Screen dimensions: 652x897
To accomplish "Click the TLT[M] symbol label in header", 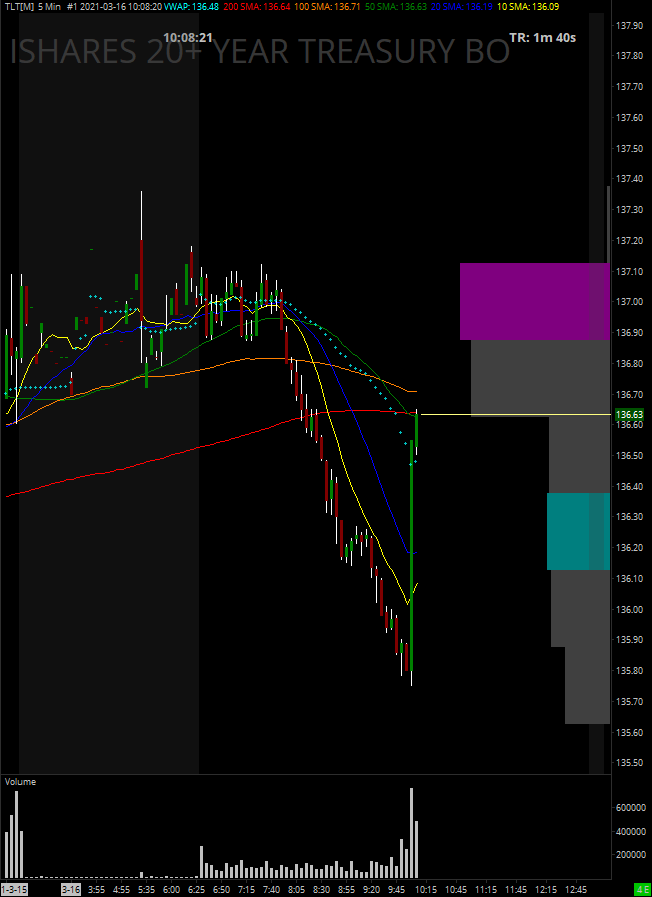I will coord(18,6).
